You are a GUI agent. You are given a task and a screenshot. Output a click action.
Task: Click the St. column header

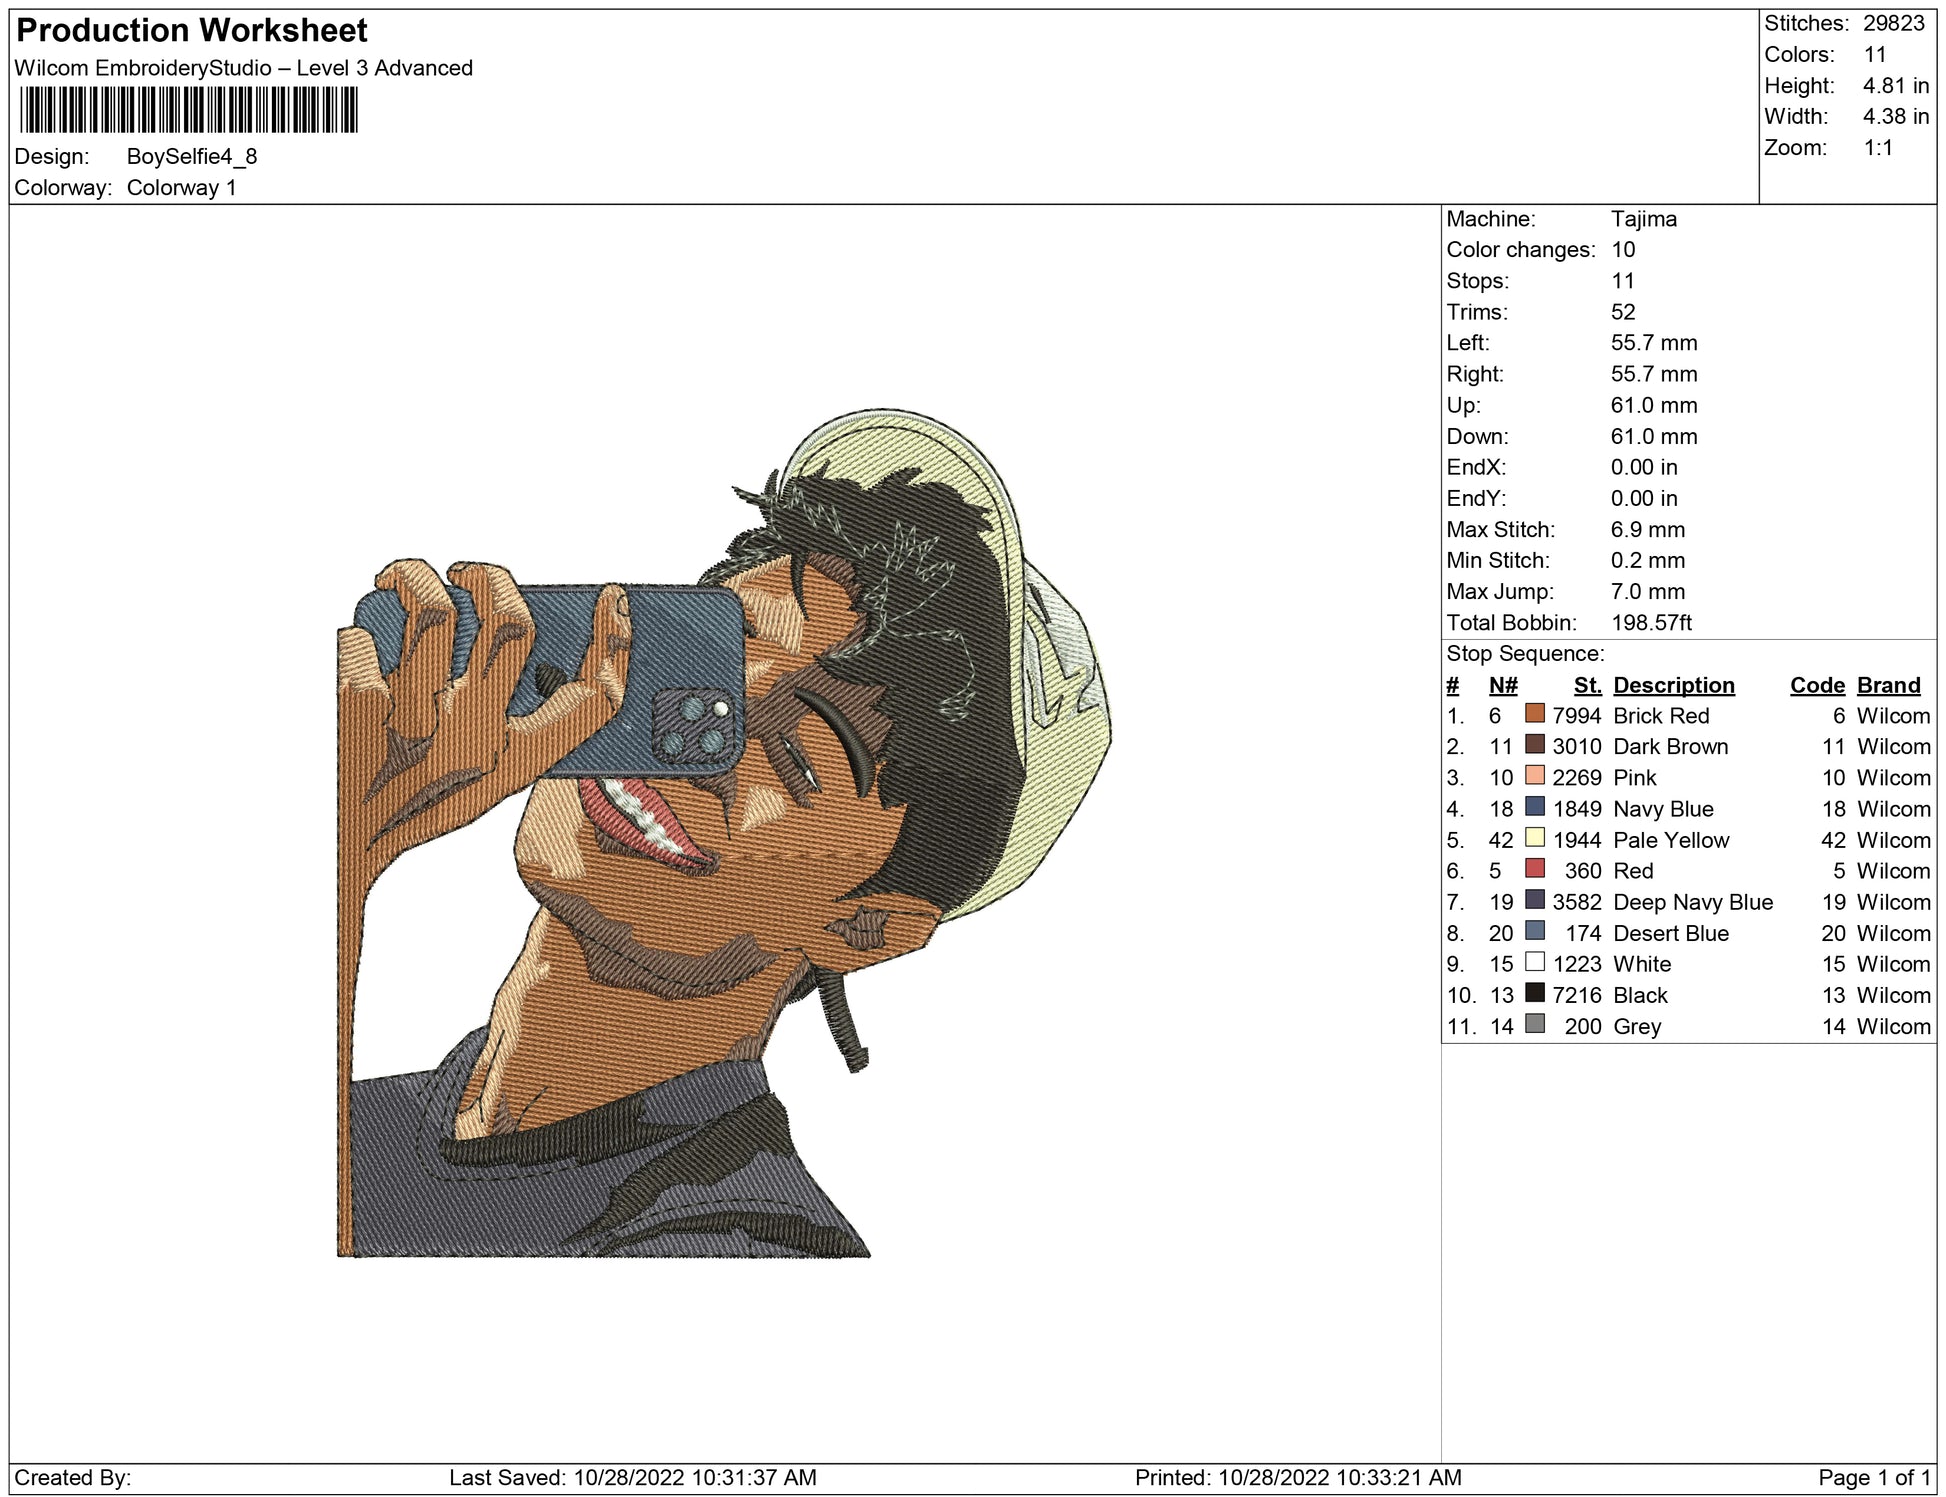pyautogui.click(x=1586, y=685)
